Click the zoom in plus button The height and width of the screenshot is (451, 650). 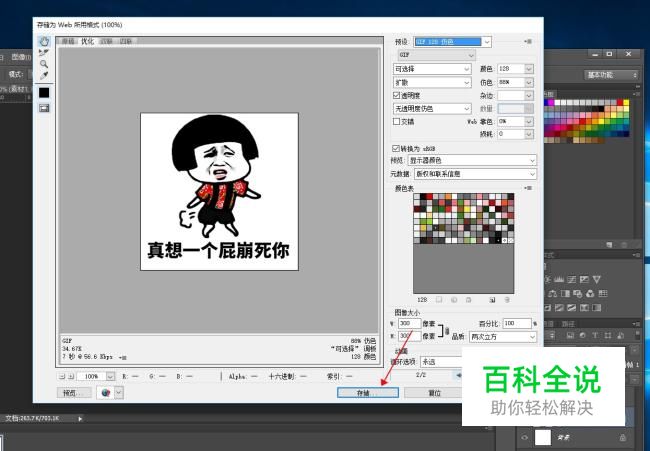[71, 376]
